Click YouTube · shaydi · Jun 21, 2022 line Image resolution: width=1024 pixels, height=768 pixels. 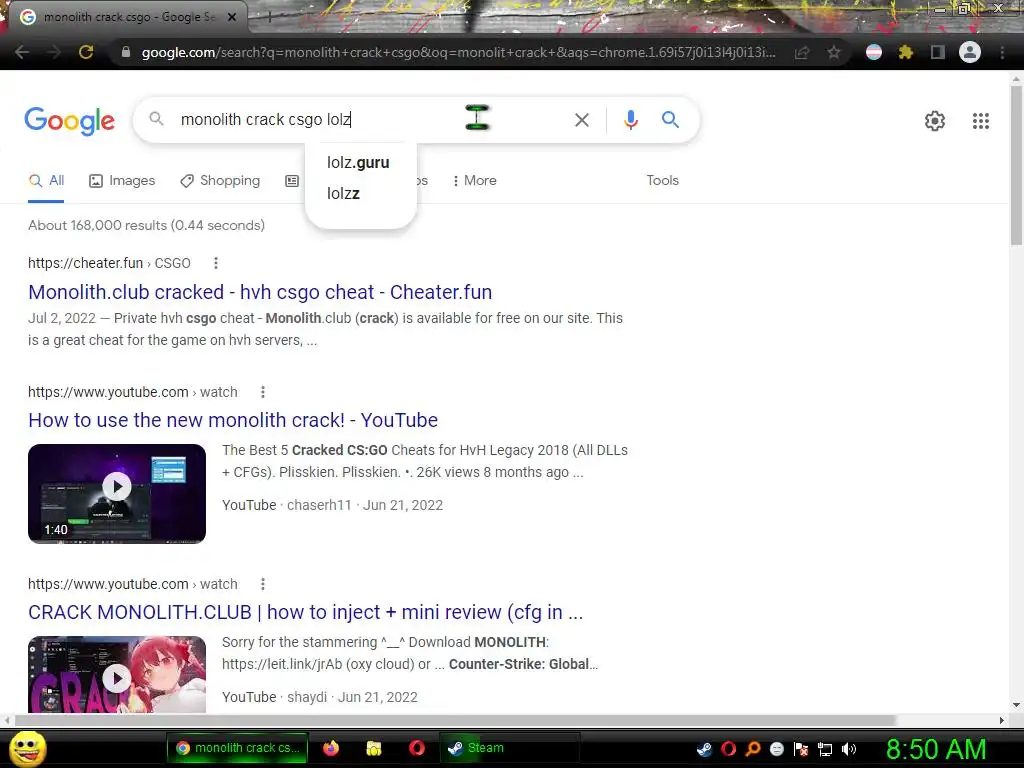(319, 697)
